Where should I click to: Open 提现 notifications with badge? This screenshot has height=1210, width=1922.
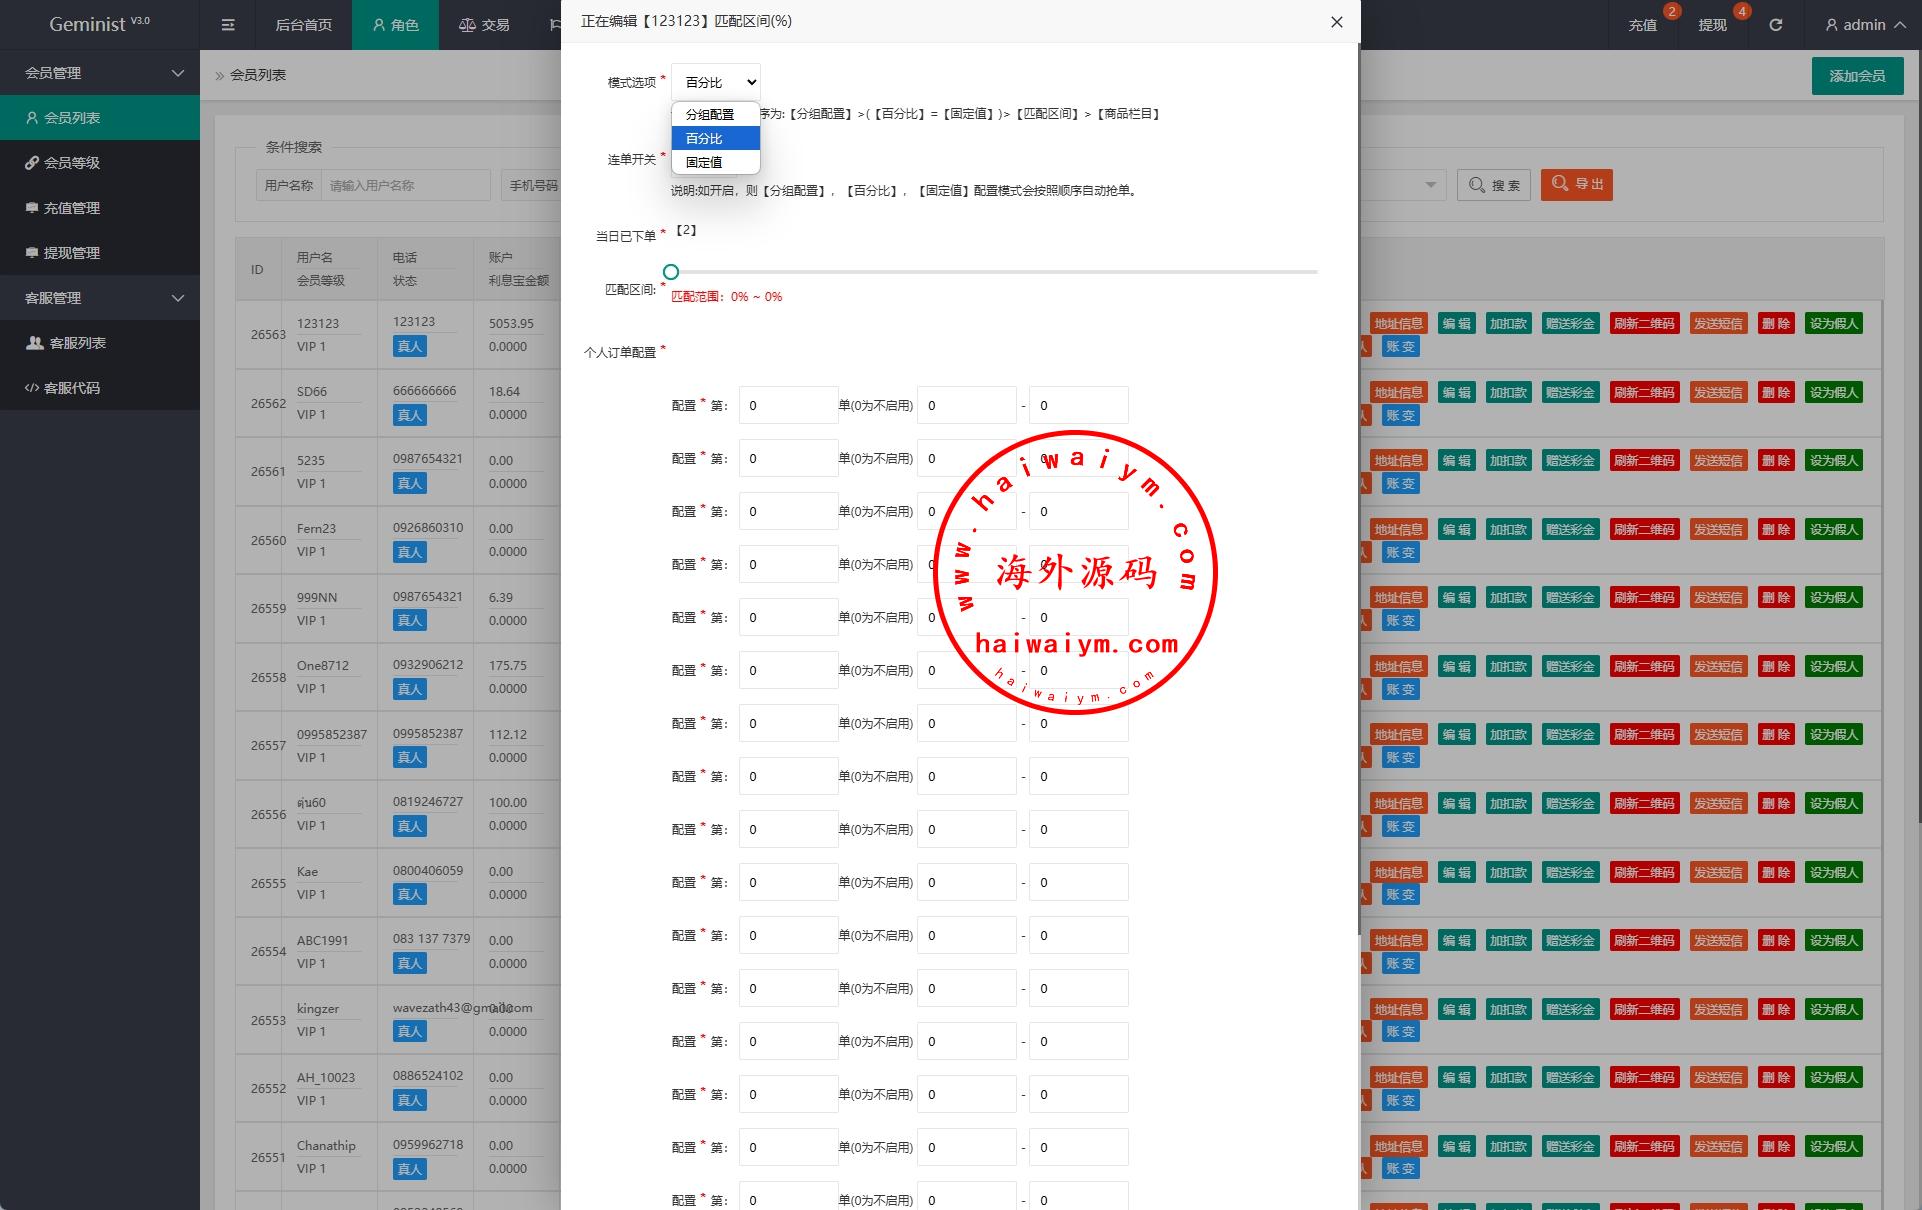pyautogui.click(x=1712, y=25)
